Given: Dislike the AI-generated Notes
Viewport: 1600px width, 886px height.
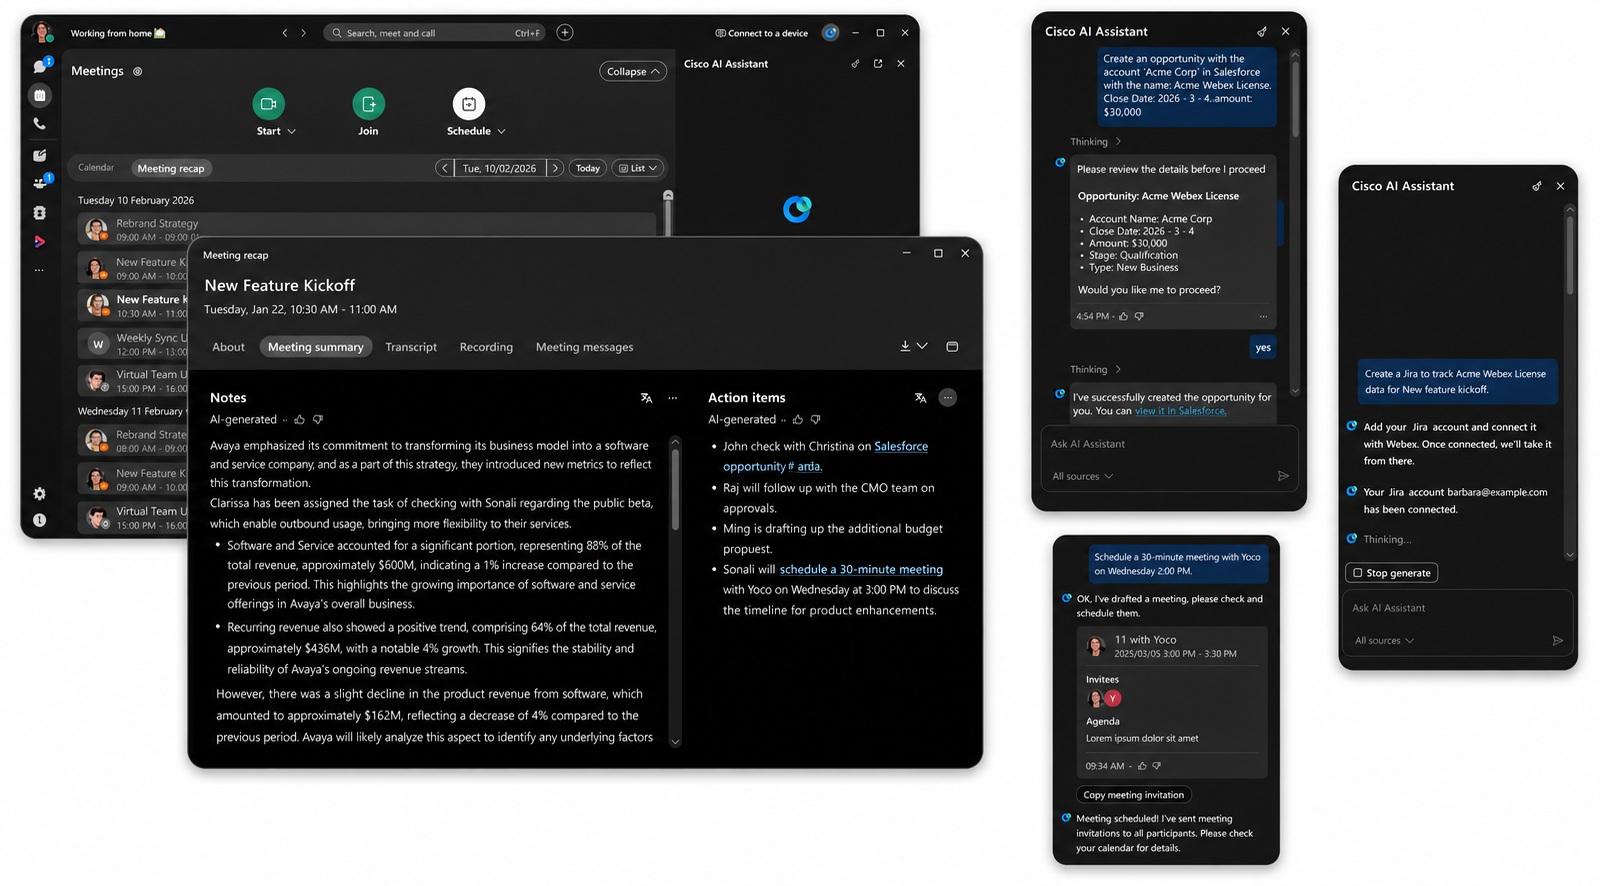Looking at the screenshot, I should [x=318, y=420].
